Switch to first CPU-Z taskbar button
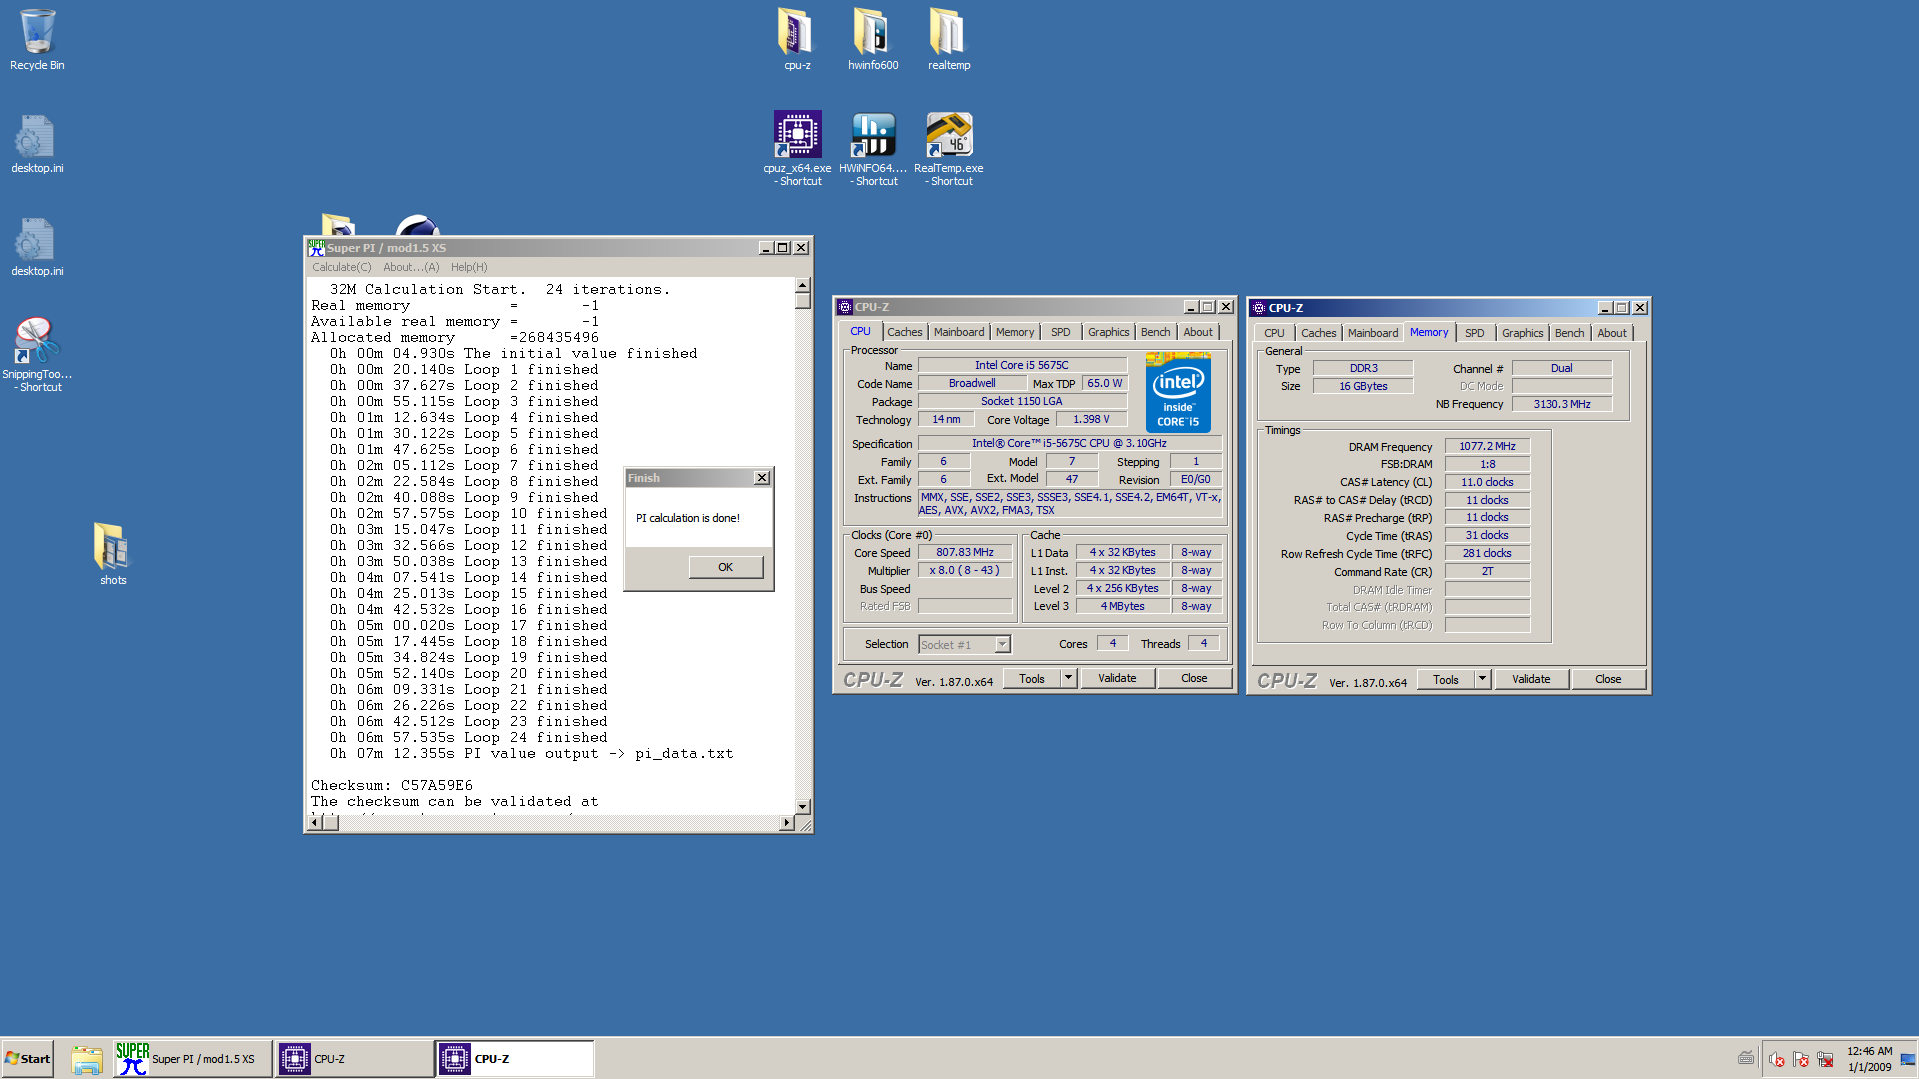The width and height of the screenshot is (1919, 1079). [354, 1059]
